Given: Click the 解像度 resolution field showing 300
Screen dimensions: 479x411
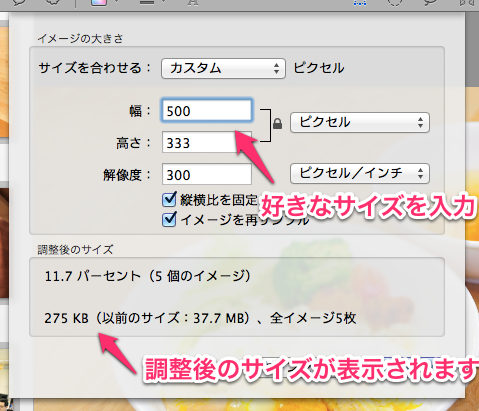Looking at the screenshot, I should 207,174.
